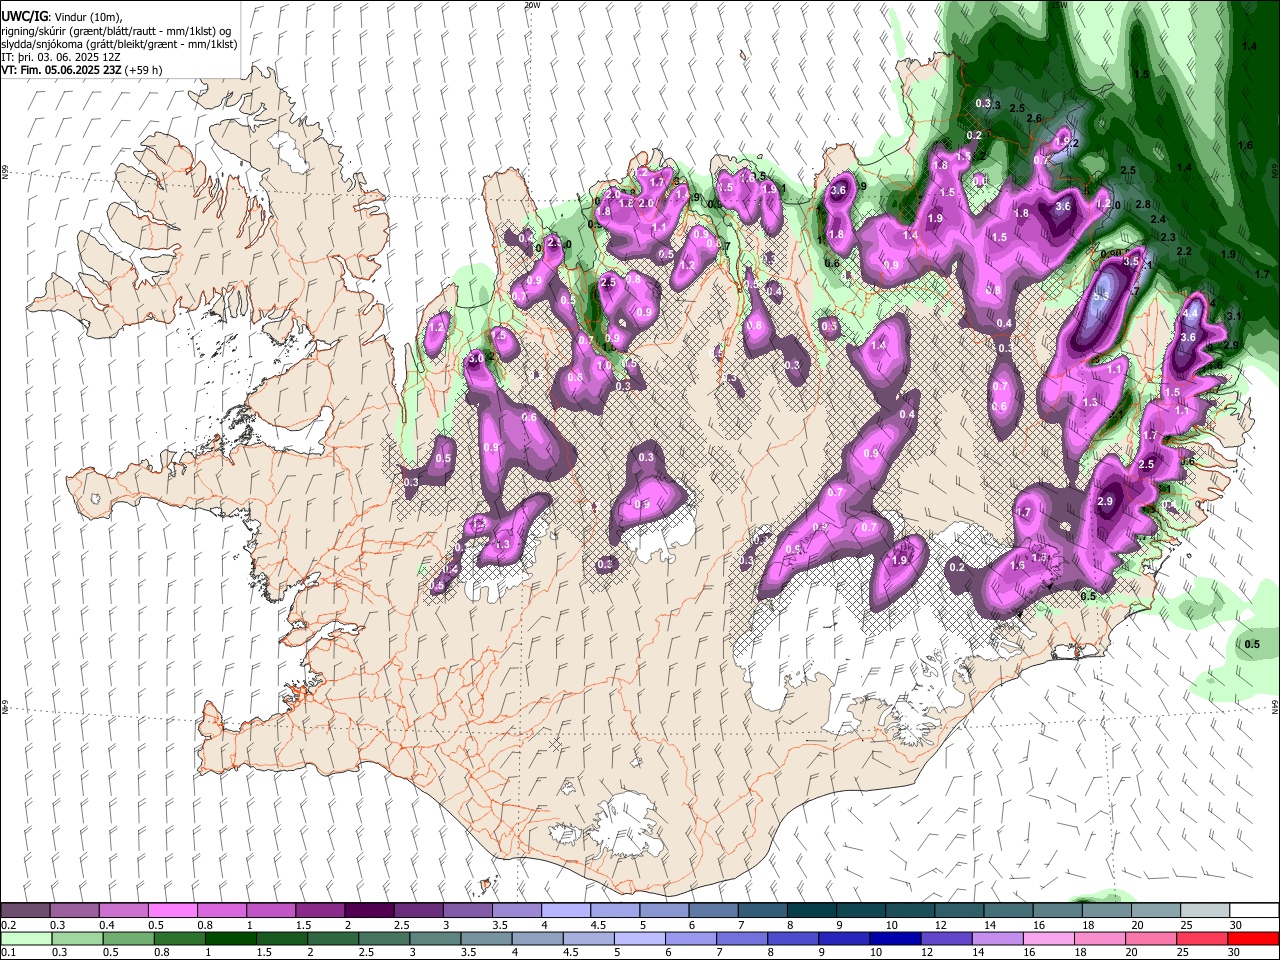This screenshot has height=960, width=1280.
Task: Select the black 2.6 rain value on the map
Action: [1034, 119]
